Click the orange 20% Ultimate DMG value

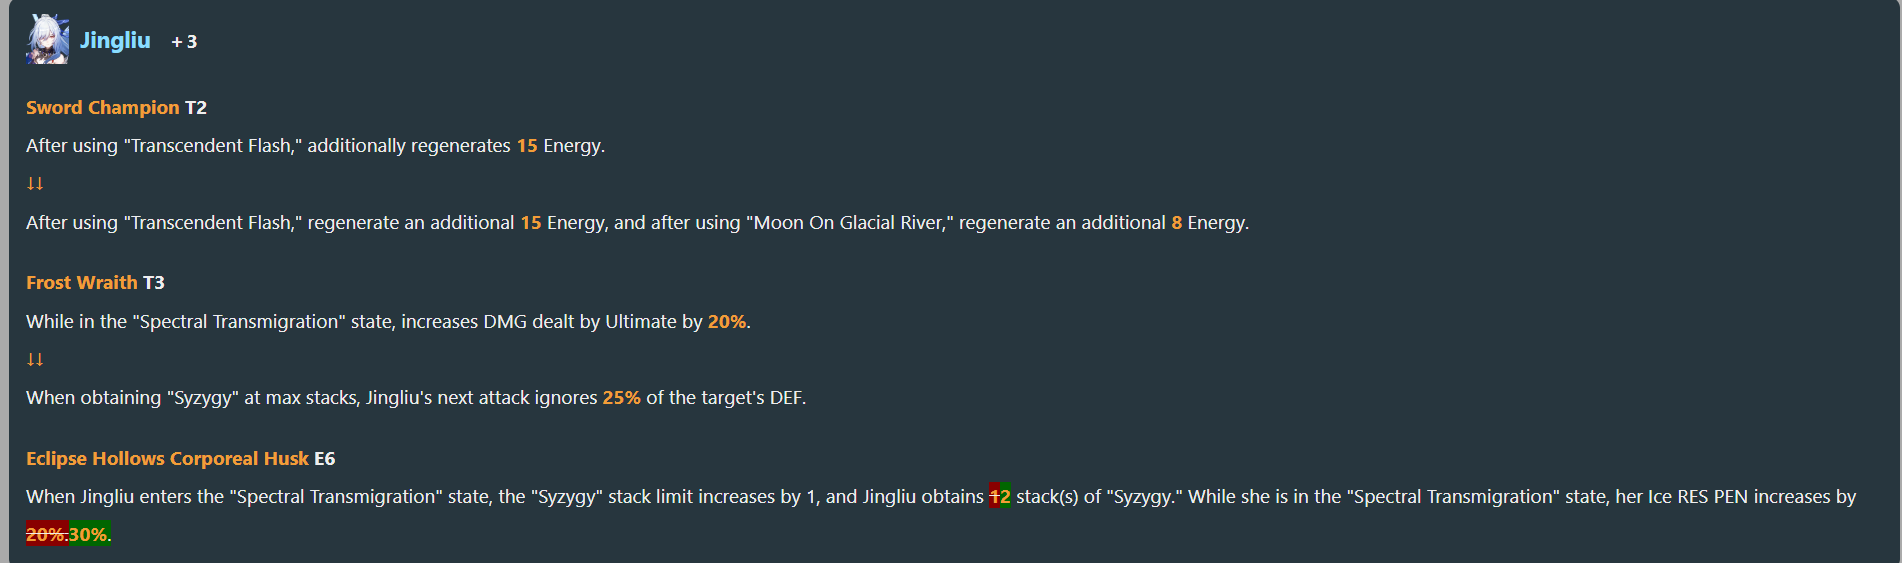tap(727, 321)
